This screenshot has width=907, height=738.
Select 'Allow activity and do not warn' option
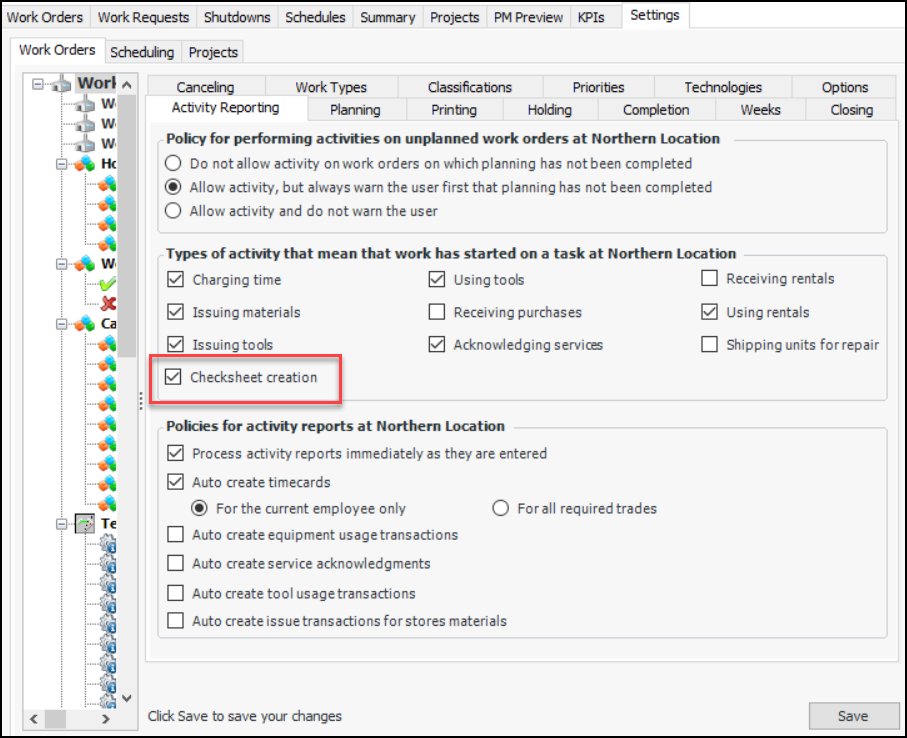click(x=173, y=211)
